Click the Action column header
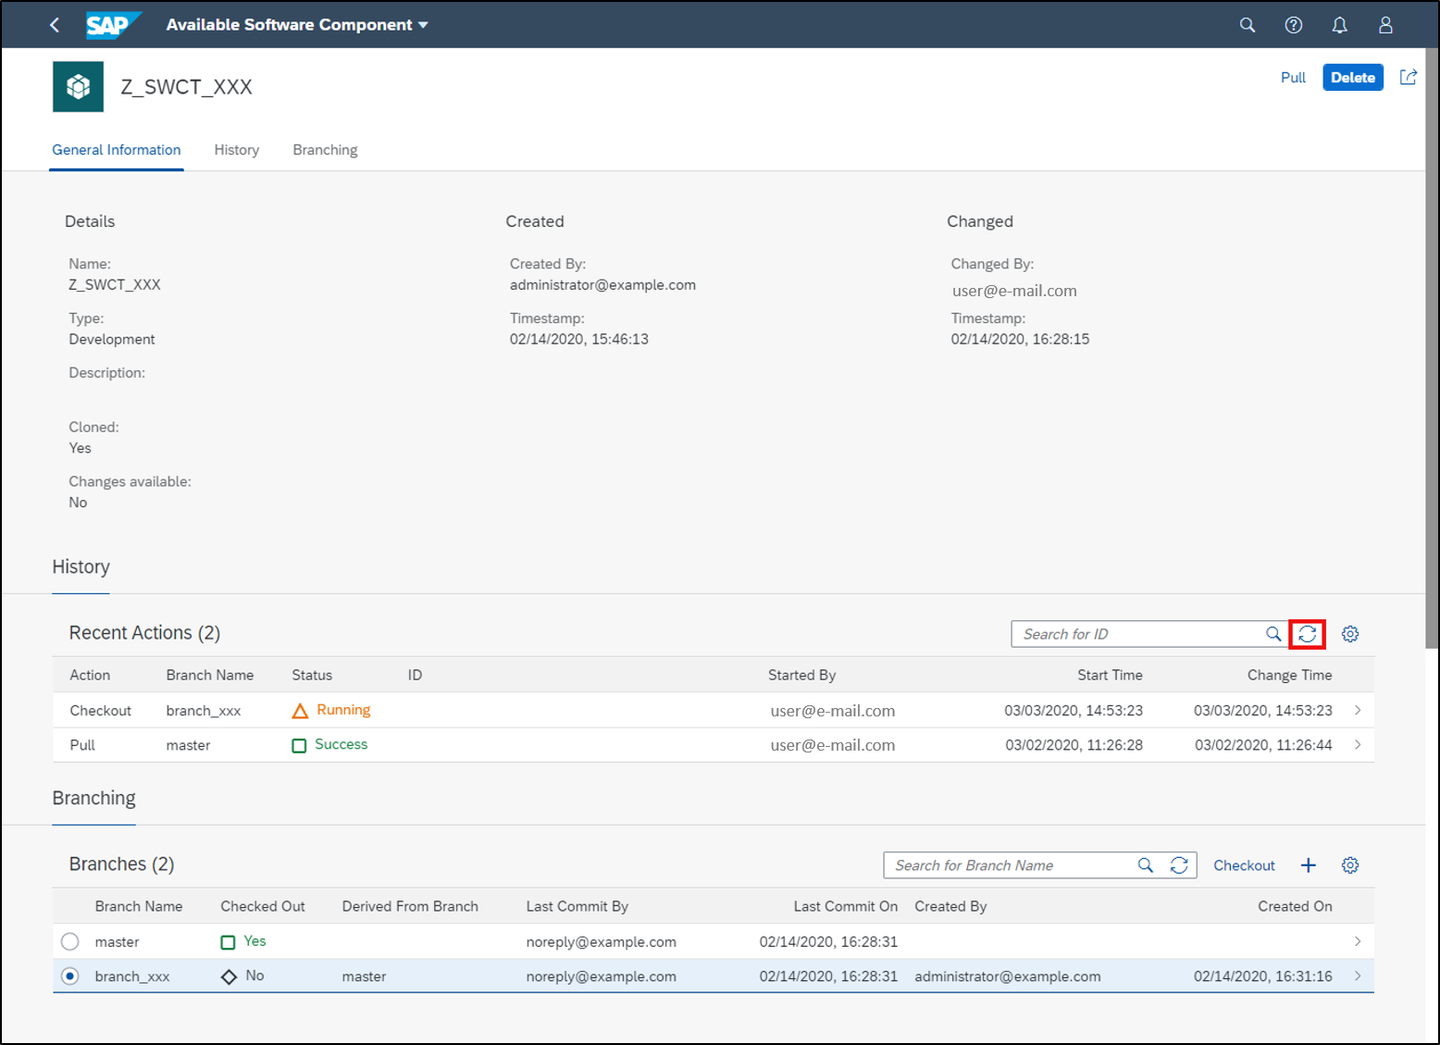This screenshot has width=1440, height=1045. 90,675
